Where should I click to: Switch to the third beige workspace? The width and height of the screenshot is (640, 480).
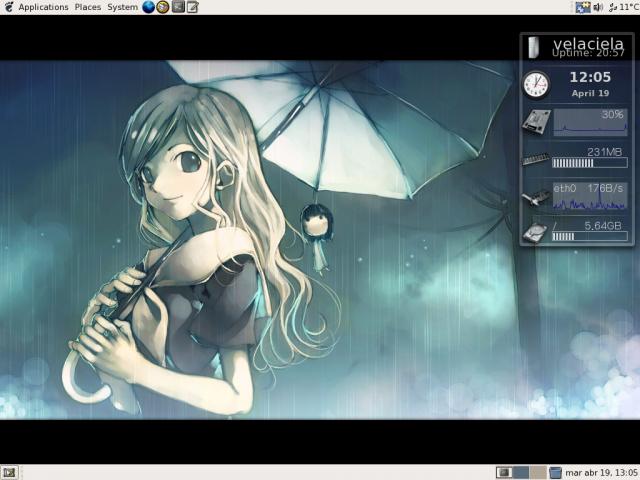(538, 473)
